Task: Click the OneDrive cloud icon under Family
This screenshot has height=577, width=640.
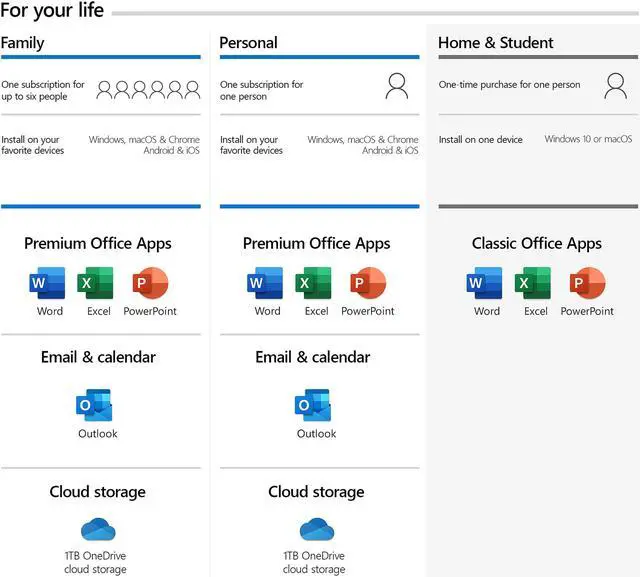Action: tap(97, 529)
